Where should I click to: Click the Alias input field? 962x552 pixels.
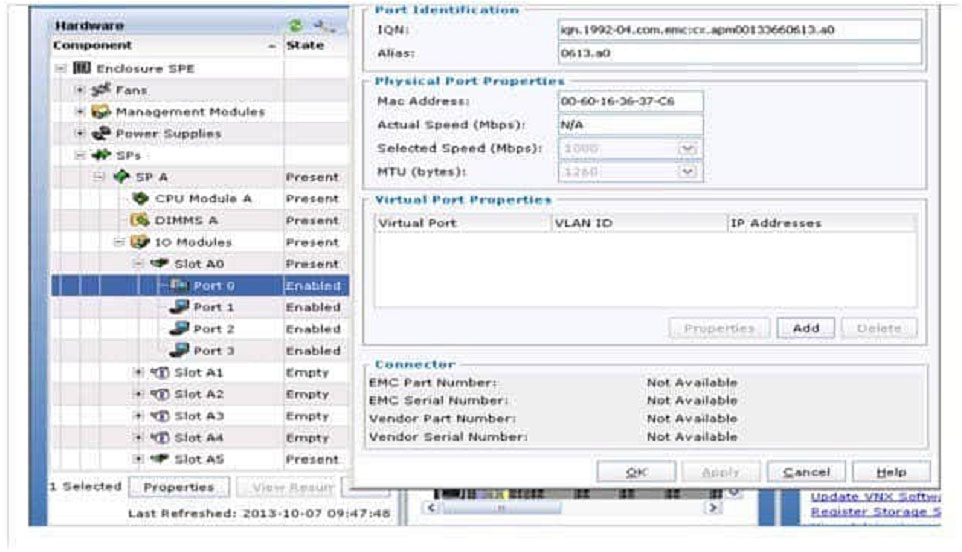click(738, 53)
